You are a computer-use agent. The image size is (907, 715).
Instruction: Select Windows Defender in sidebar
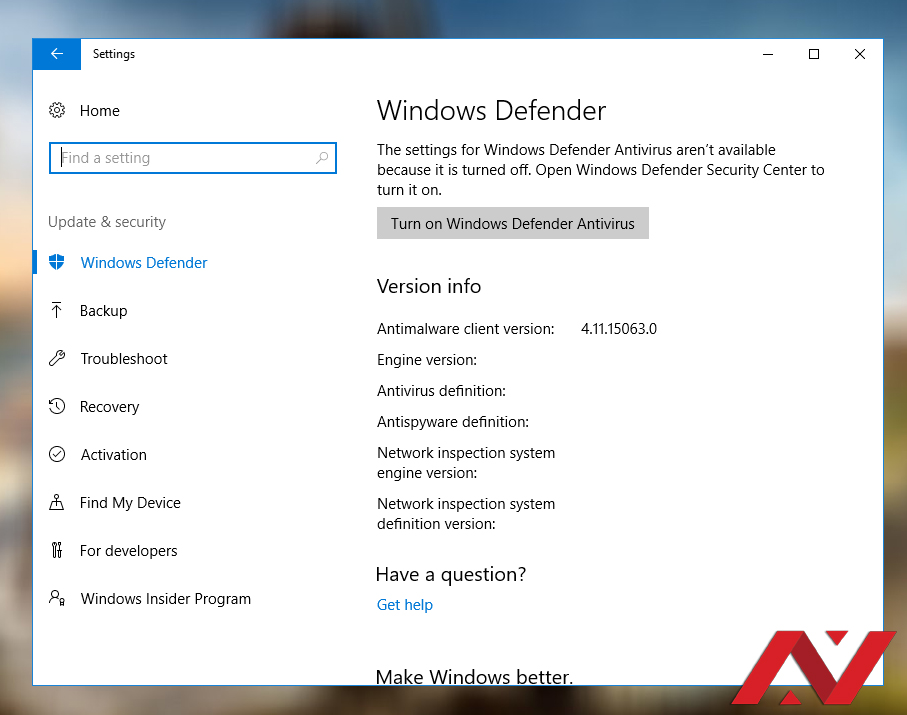pyautogui.click(x=143, y=263)
